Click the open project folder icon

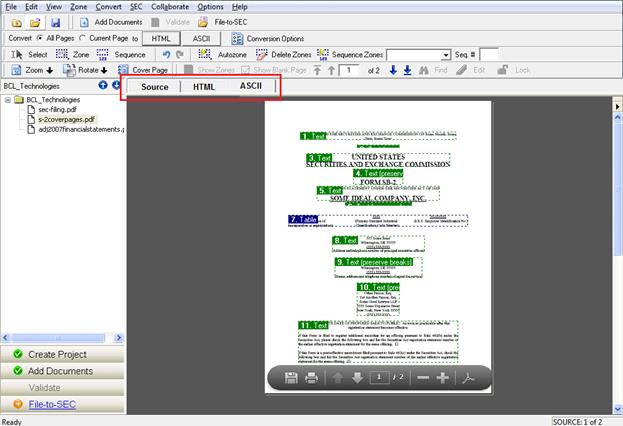[x=35, y=23]
